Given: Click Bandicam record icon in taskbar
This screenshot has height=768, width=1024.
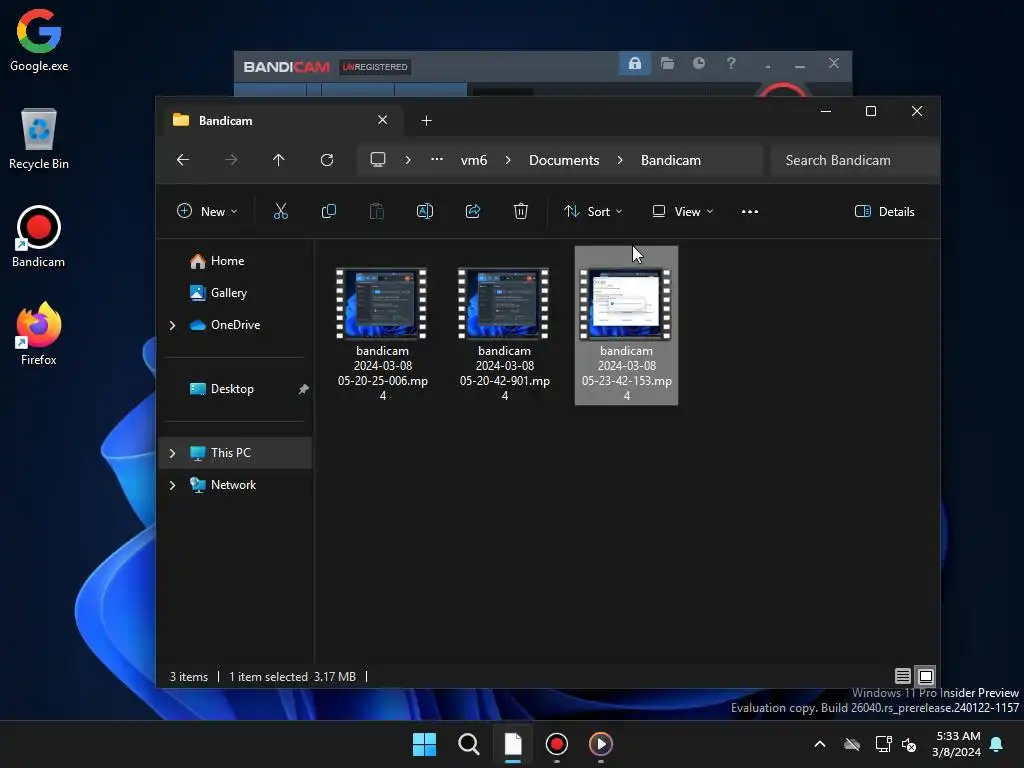Looking at the screenshot, I should [556, 744].
